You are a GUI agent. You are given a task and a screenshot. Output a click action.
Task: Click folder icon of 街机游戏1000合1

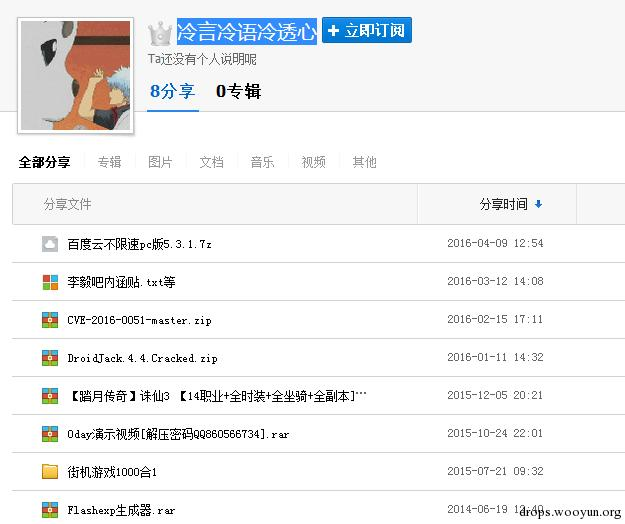pos(50,472)
